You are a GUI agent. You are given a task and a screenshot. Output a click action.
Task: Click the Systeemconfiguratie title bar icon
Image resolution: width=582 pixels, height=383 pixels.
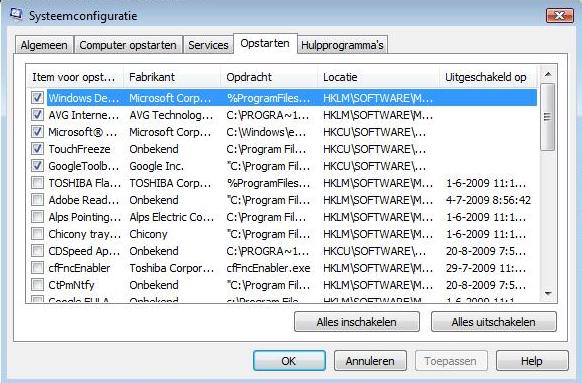(16, 14)
